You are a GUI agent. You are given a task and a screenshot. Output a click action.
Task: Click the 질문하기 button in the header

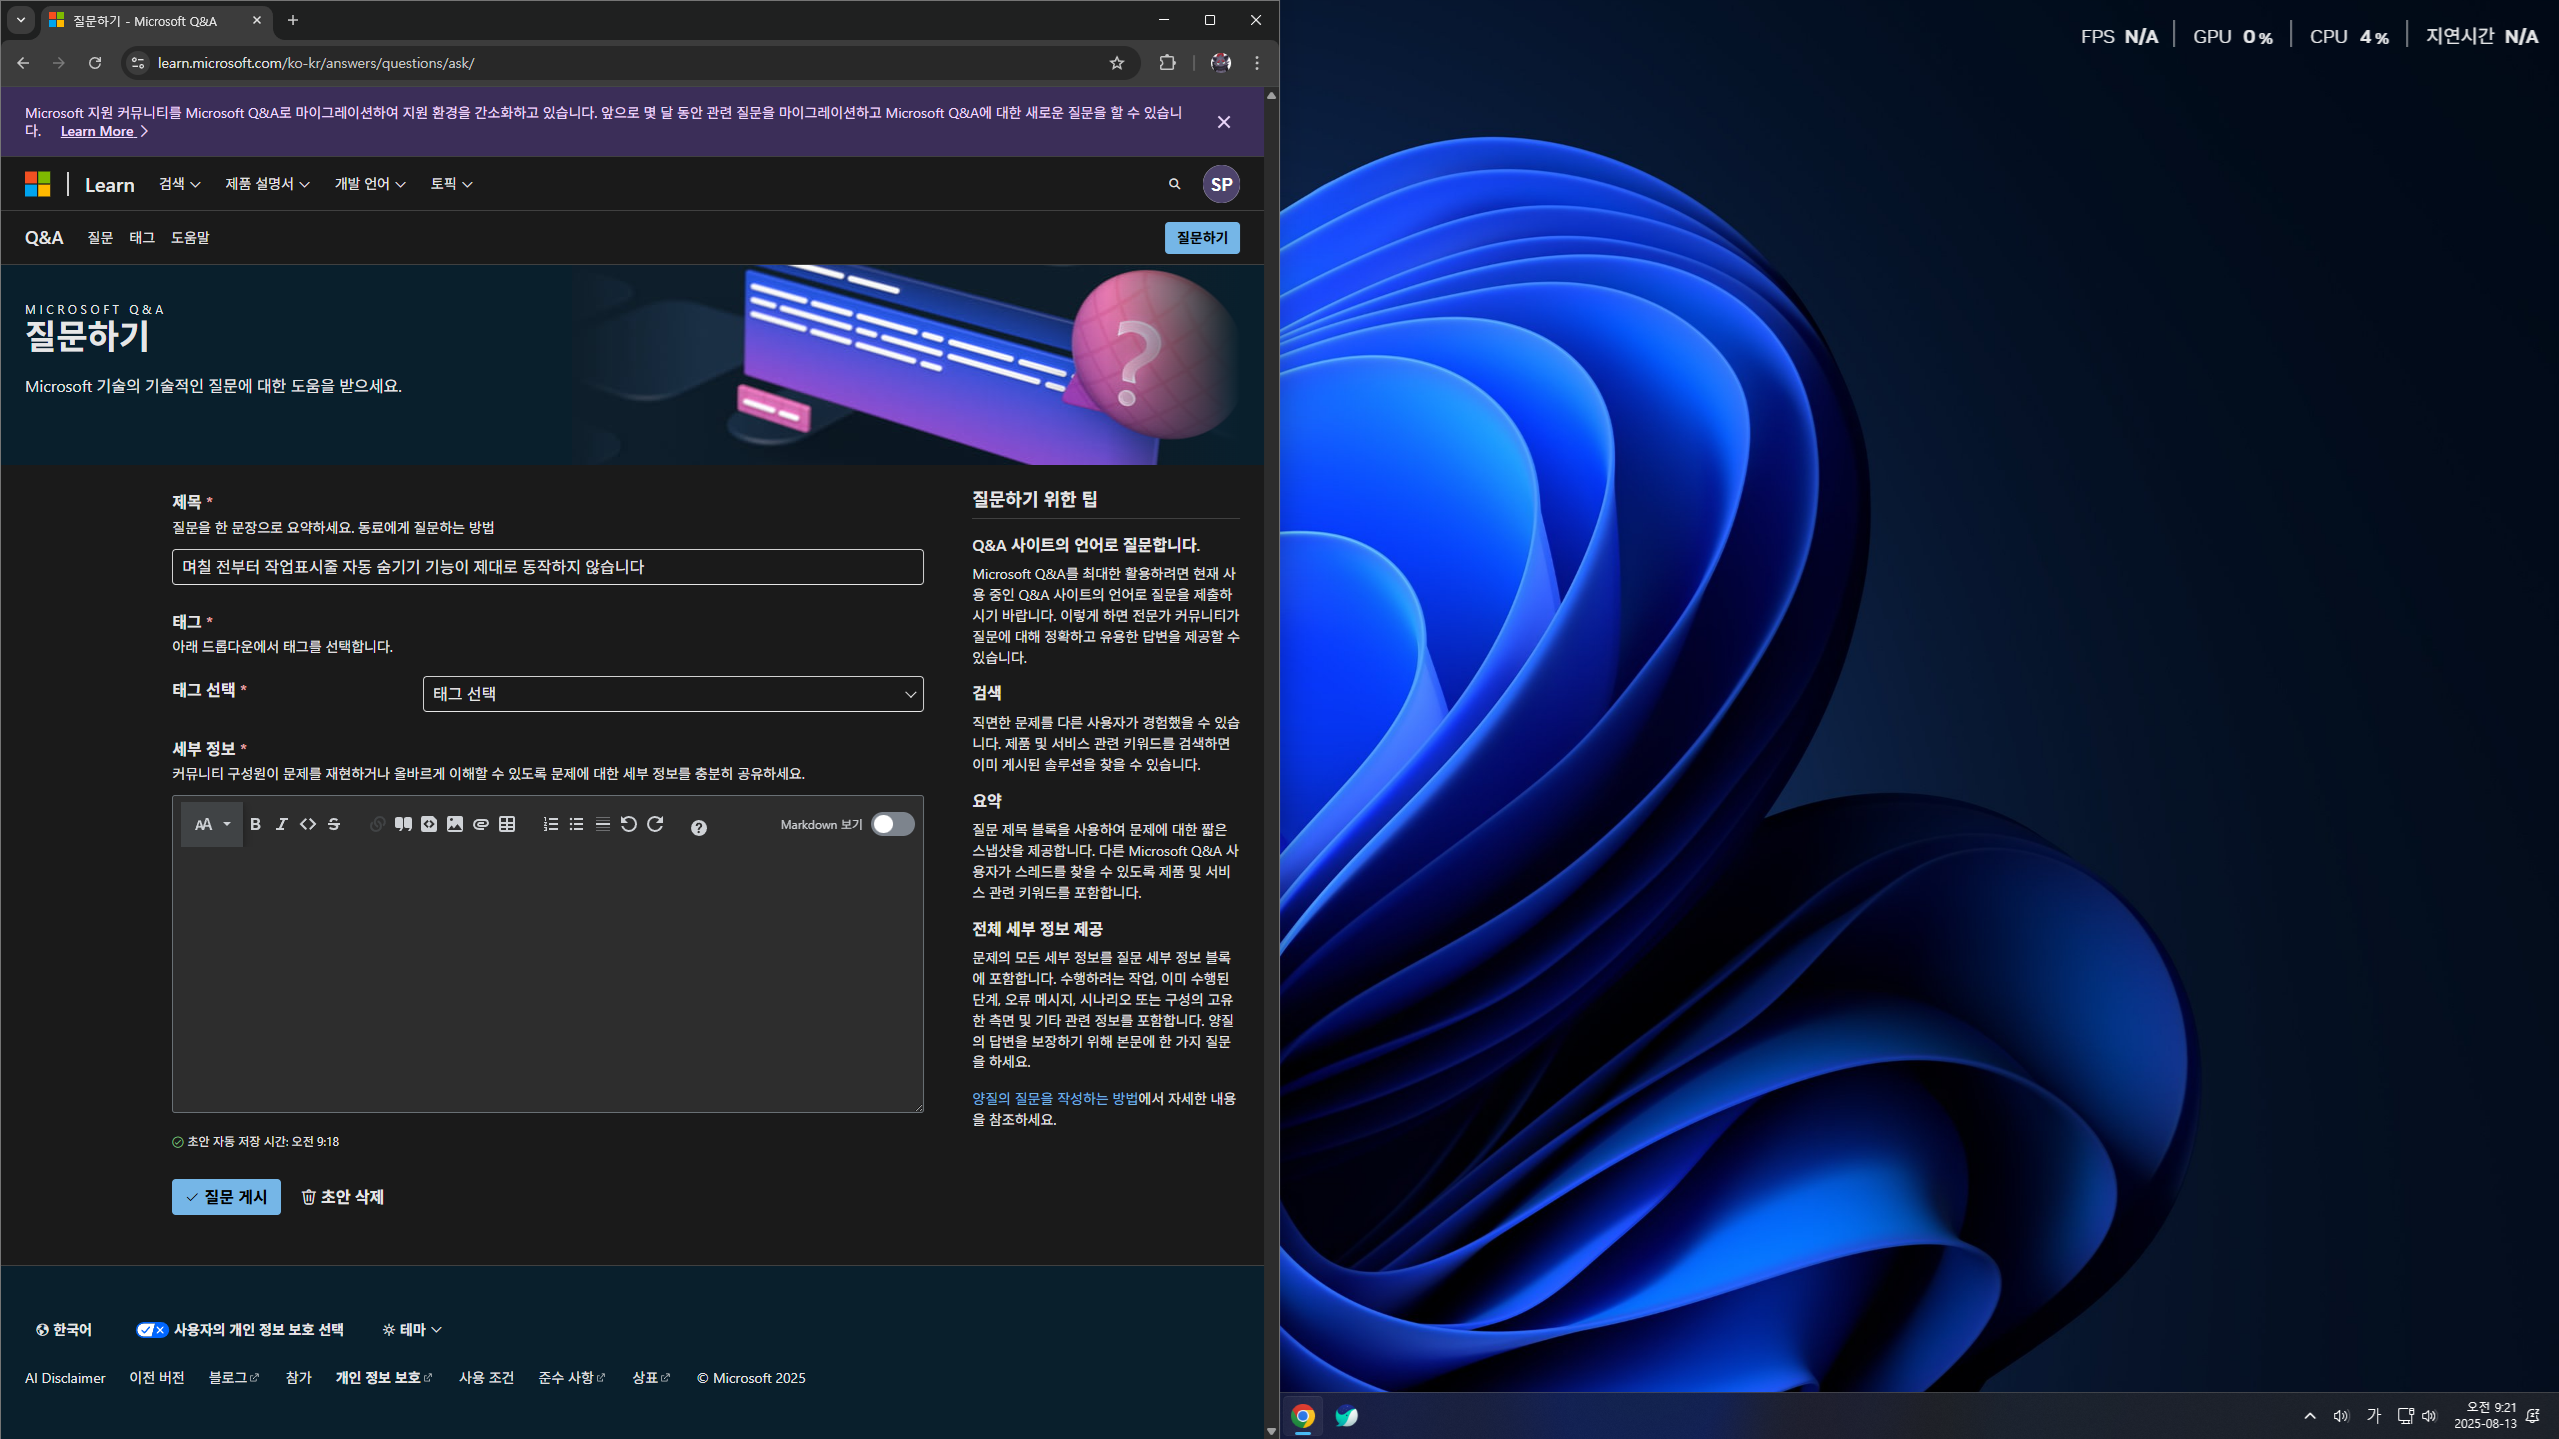click(x=1202, y=238)
